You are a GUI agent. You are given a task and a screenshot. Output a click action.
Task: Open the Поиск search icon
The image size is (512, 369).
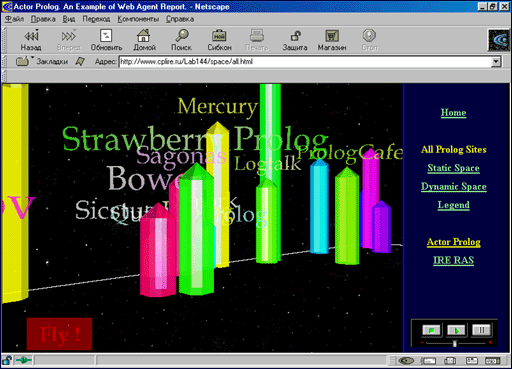(x=181, y=40)
